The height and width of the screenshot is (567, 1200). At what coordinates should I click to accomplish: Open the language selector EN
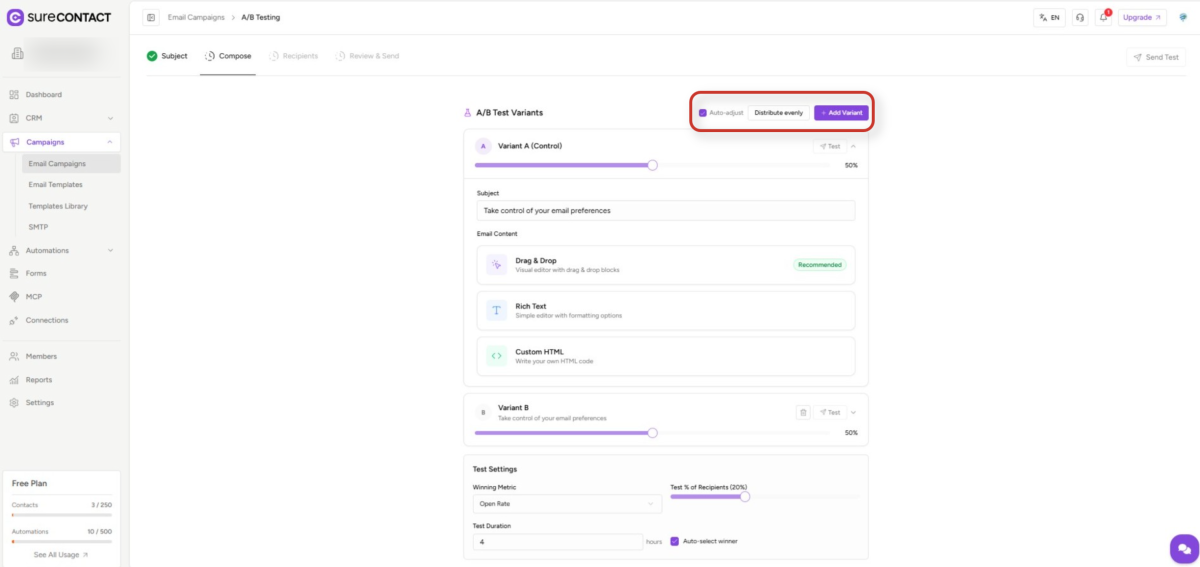pyautogui.click(x=1049, y=17)
